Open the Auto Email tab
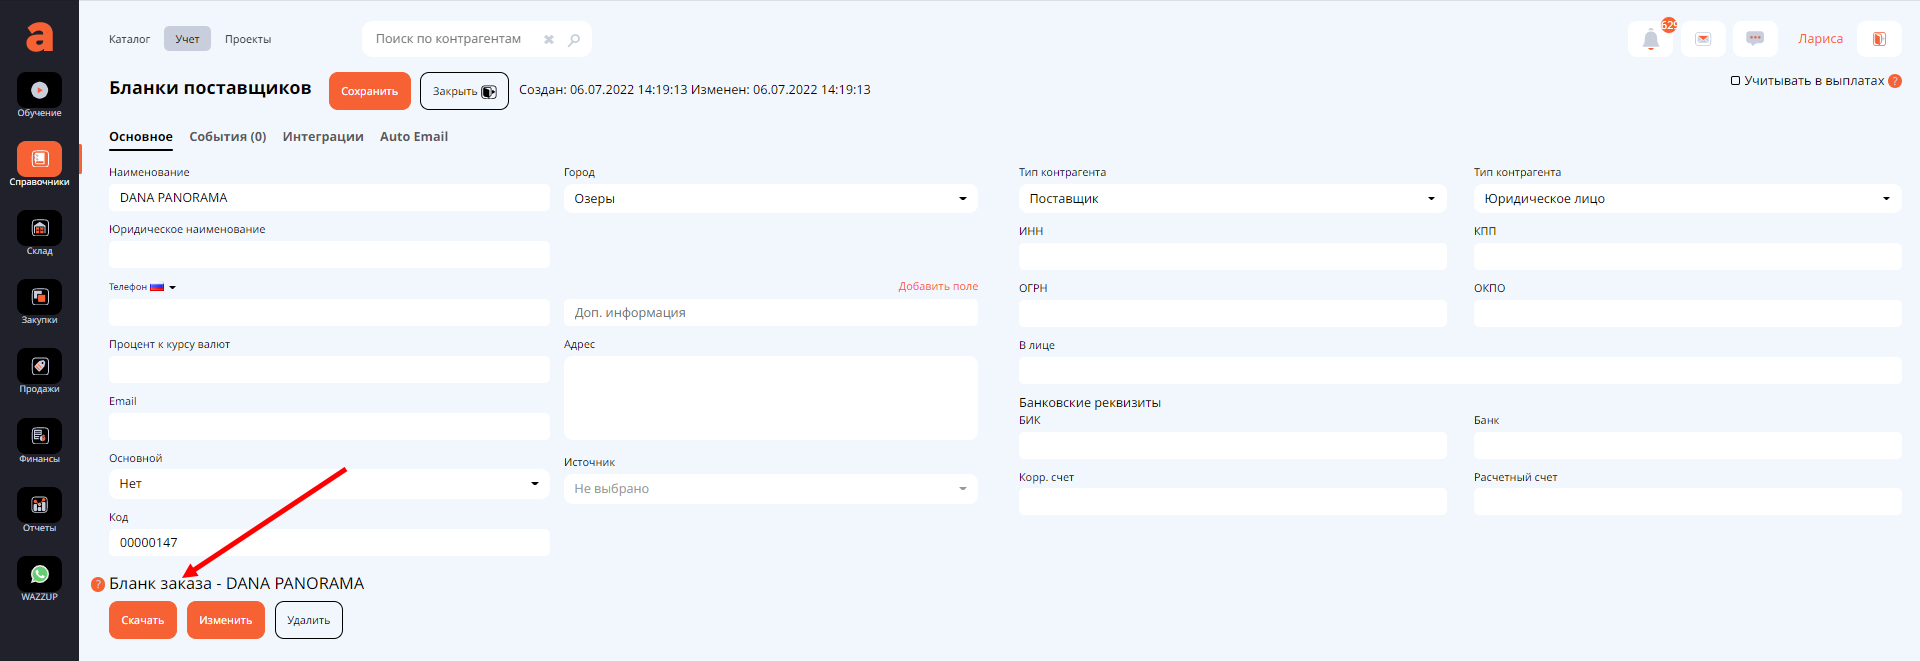The height and width of the screenshot is (661, 1920). tap(413, 137)
